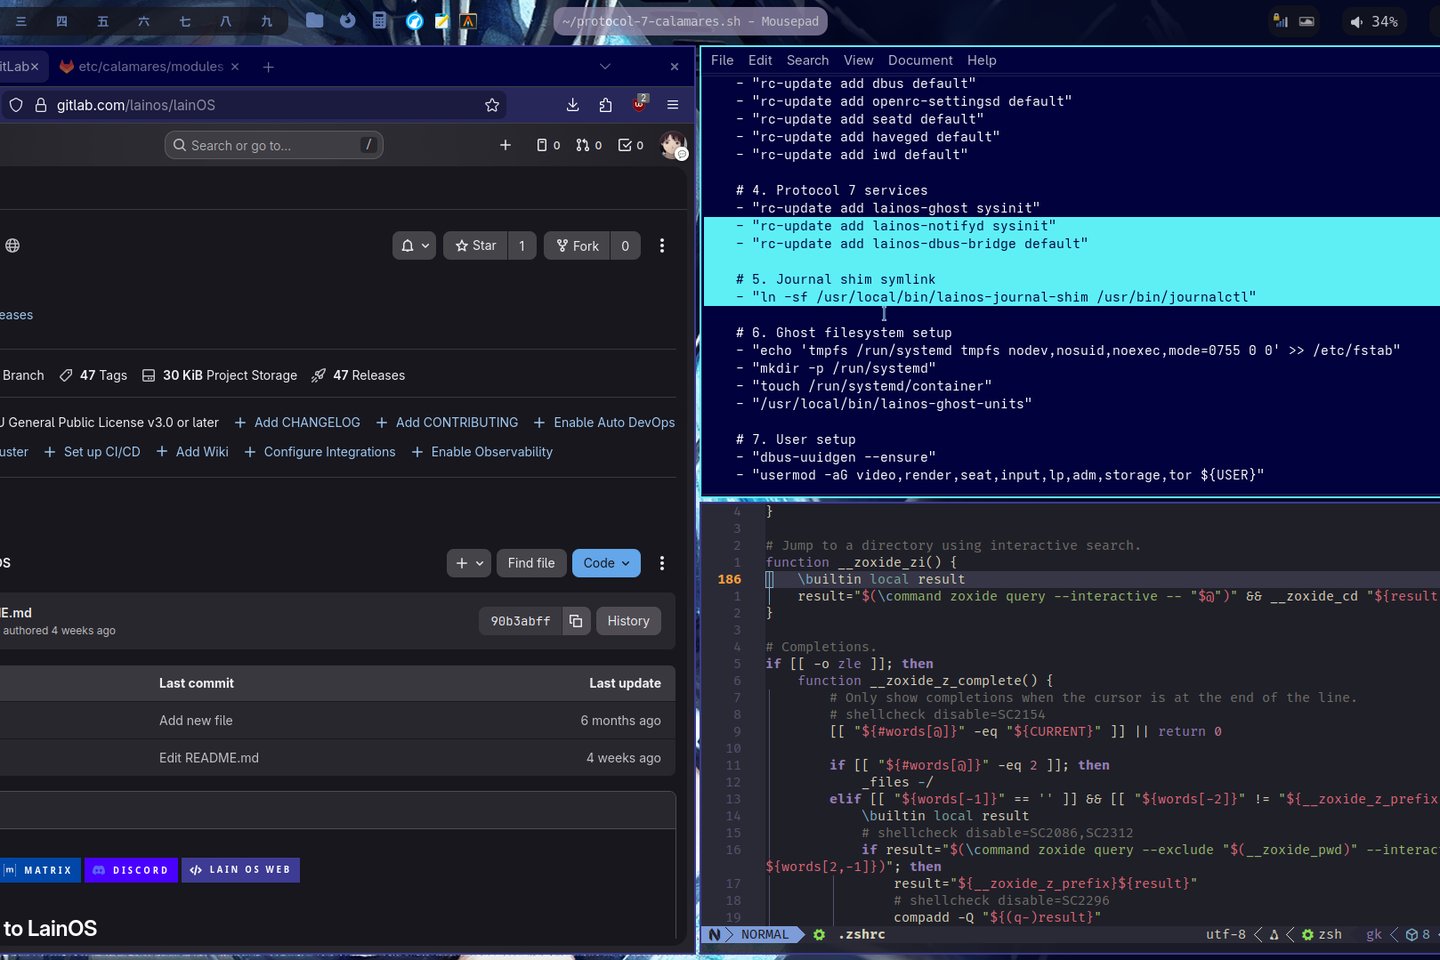The height and width of the screenshot is (960, 1440).
Task: Open assigned issues counter in GitLab header
Action: [x=548, y=145]
